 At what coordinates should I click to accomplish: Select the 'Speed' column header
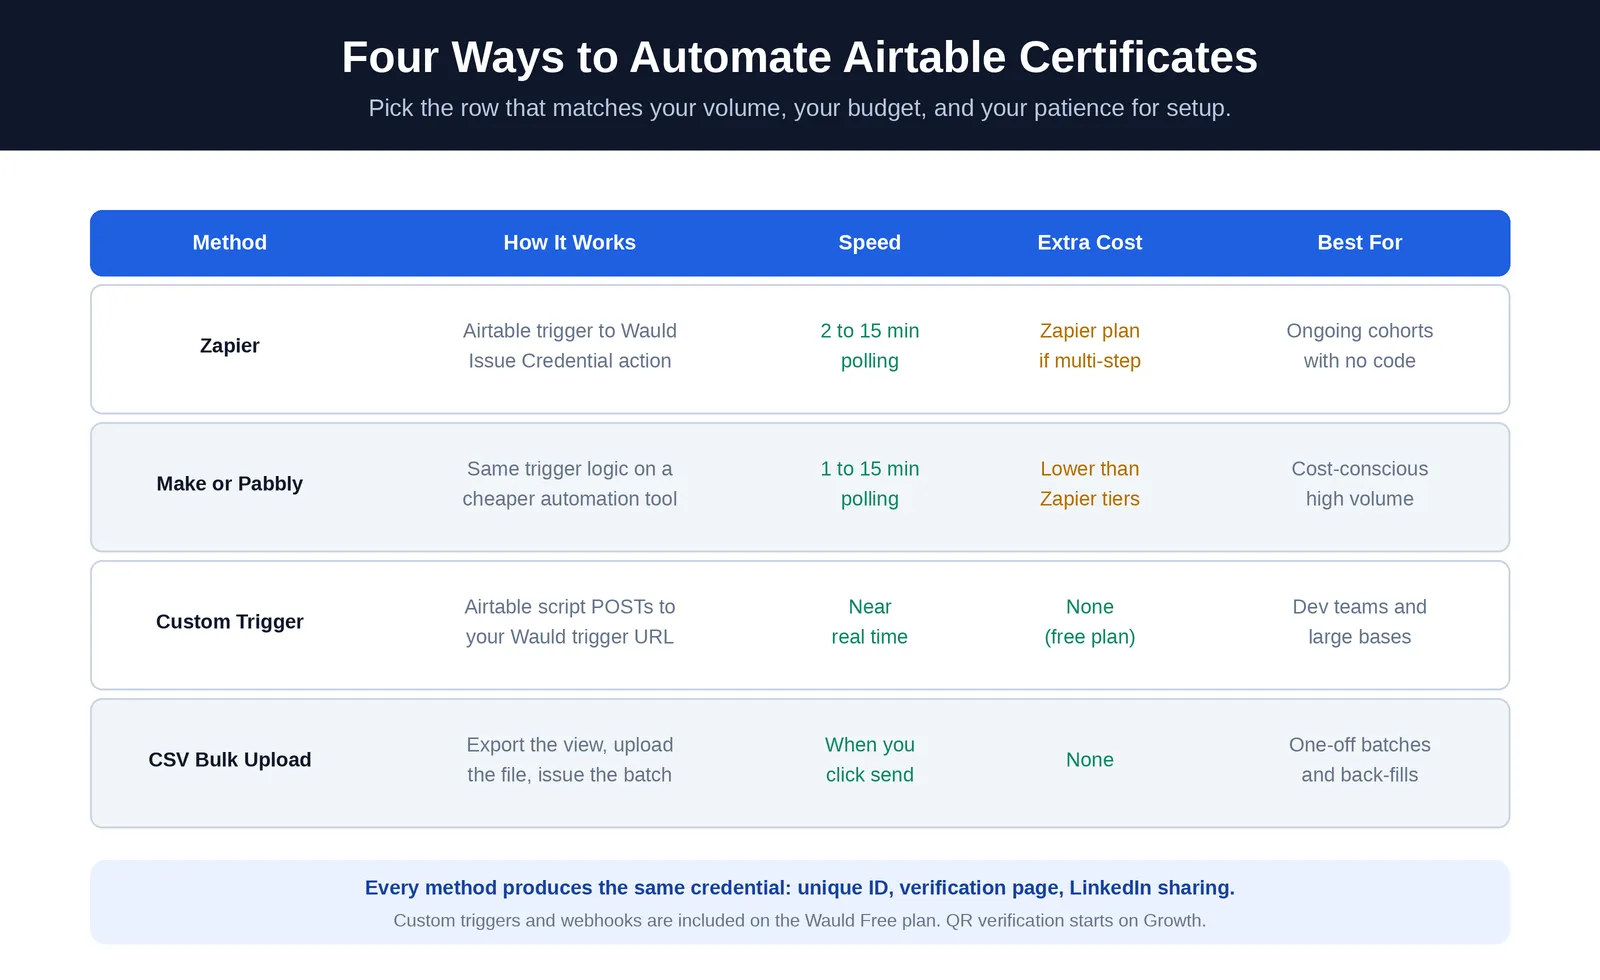(870, 242)
